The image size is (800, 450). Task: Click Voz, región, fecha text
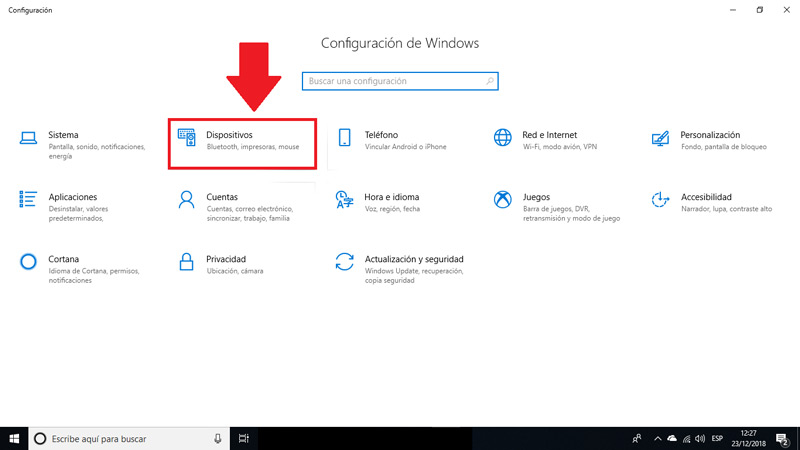click(x=392, y=209)
